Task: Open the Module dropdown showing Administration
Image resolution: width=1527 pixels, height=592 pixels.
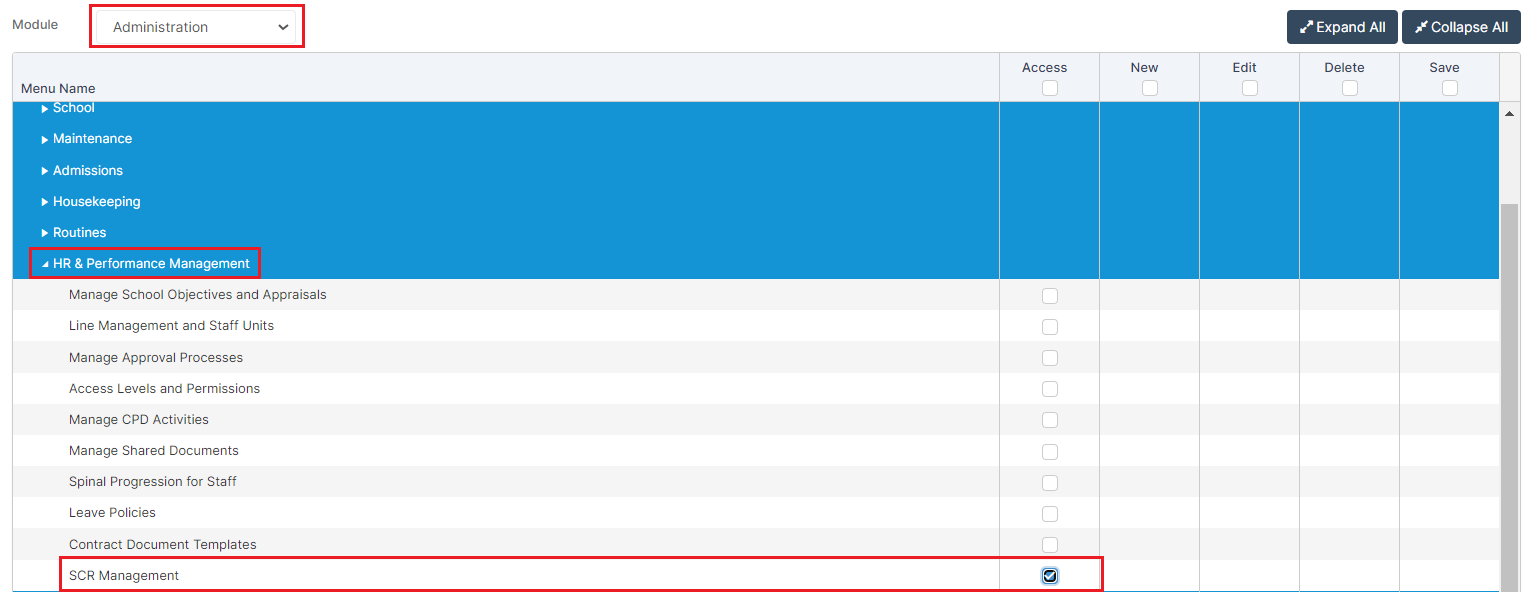Action: (x=197, y=27)
